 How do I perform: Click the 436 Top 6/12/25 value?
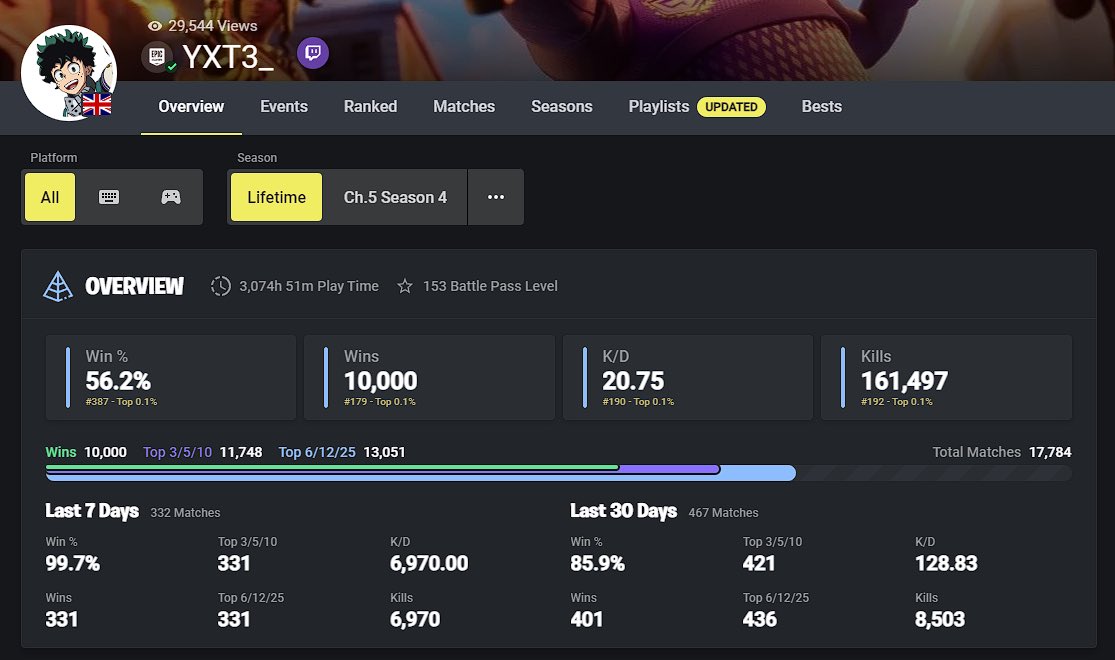[759, 619]
